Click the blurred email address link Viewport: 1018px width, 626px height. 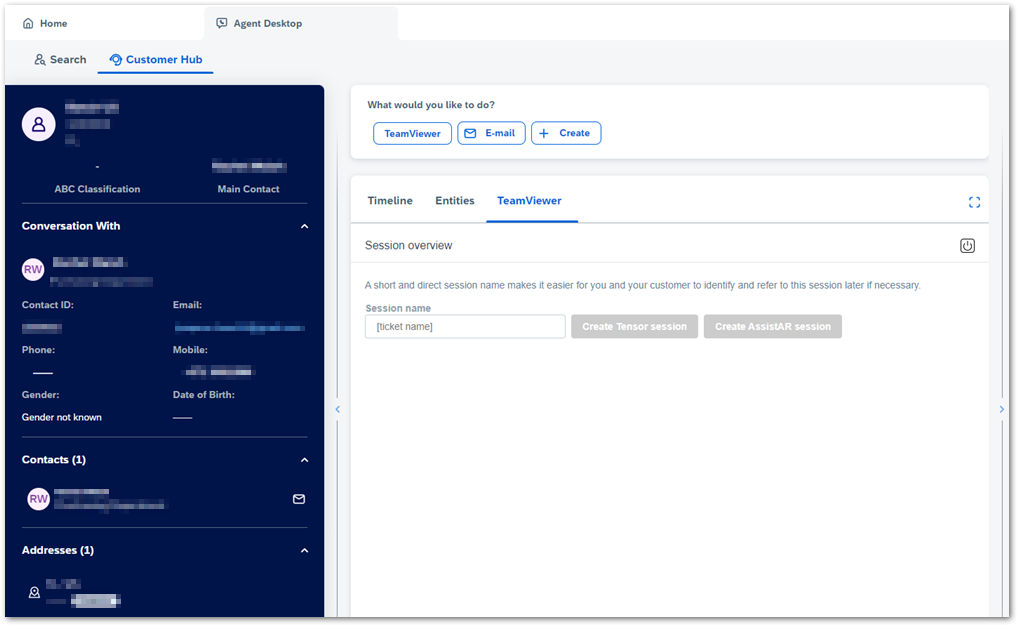239,328
